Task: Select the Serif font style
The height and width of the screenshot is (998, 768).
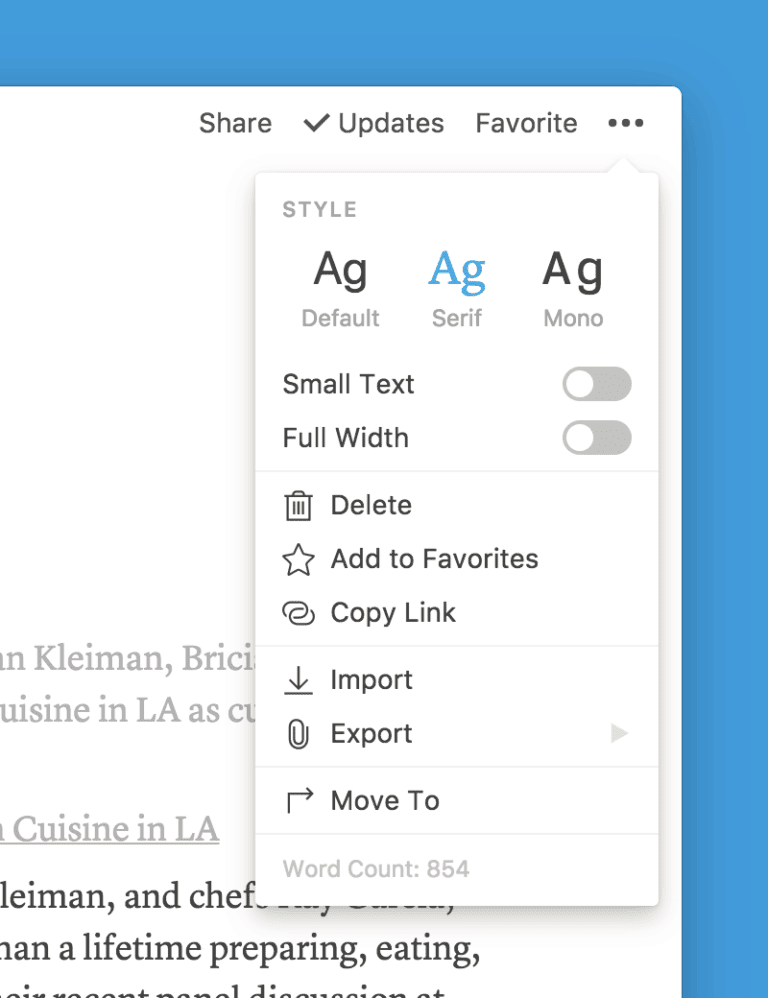Action: 457,268
